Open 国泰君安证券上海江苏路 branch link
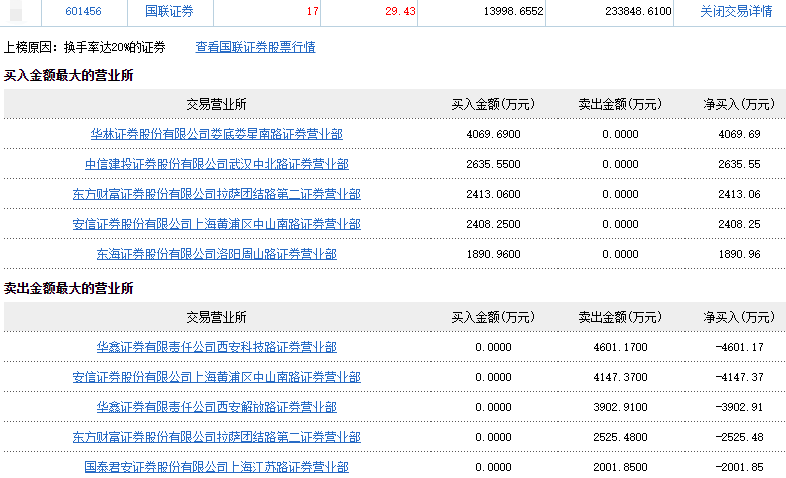This screenshot has width=786, height=478. pos(216,467)
